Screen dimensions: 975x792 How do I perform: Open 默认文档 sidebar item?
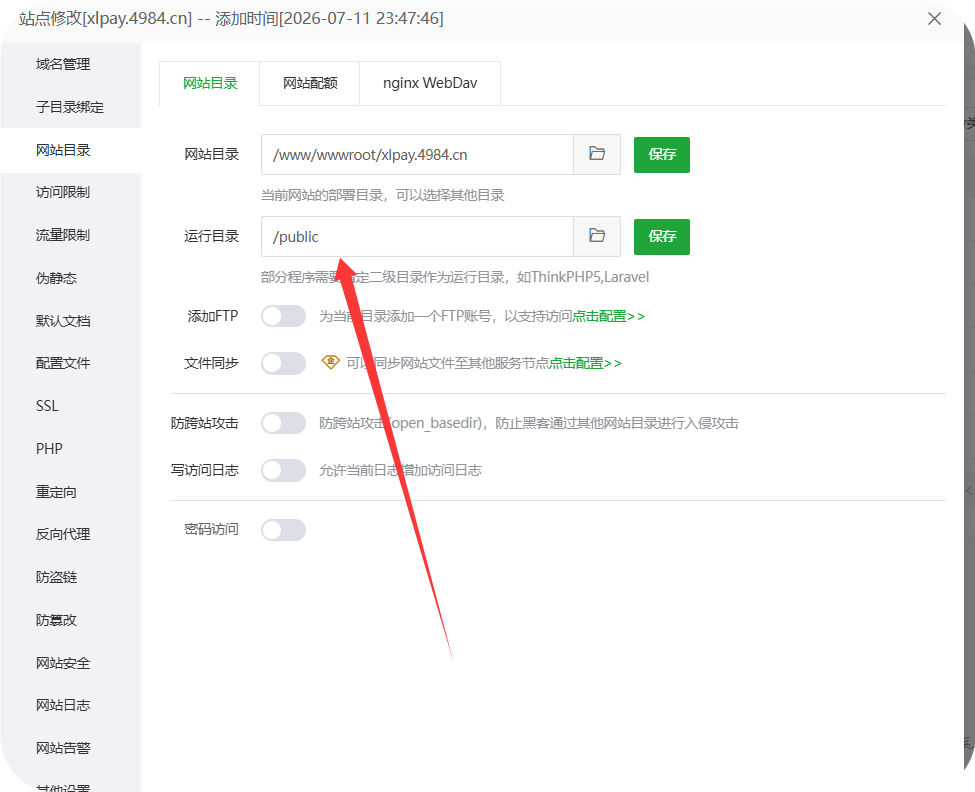point(63,321)
